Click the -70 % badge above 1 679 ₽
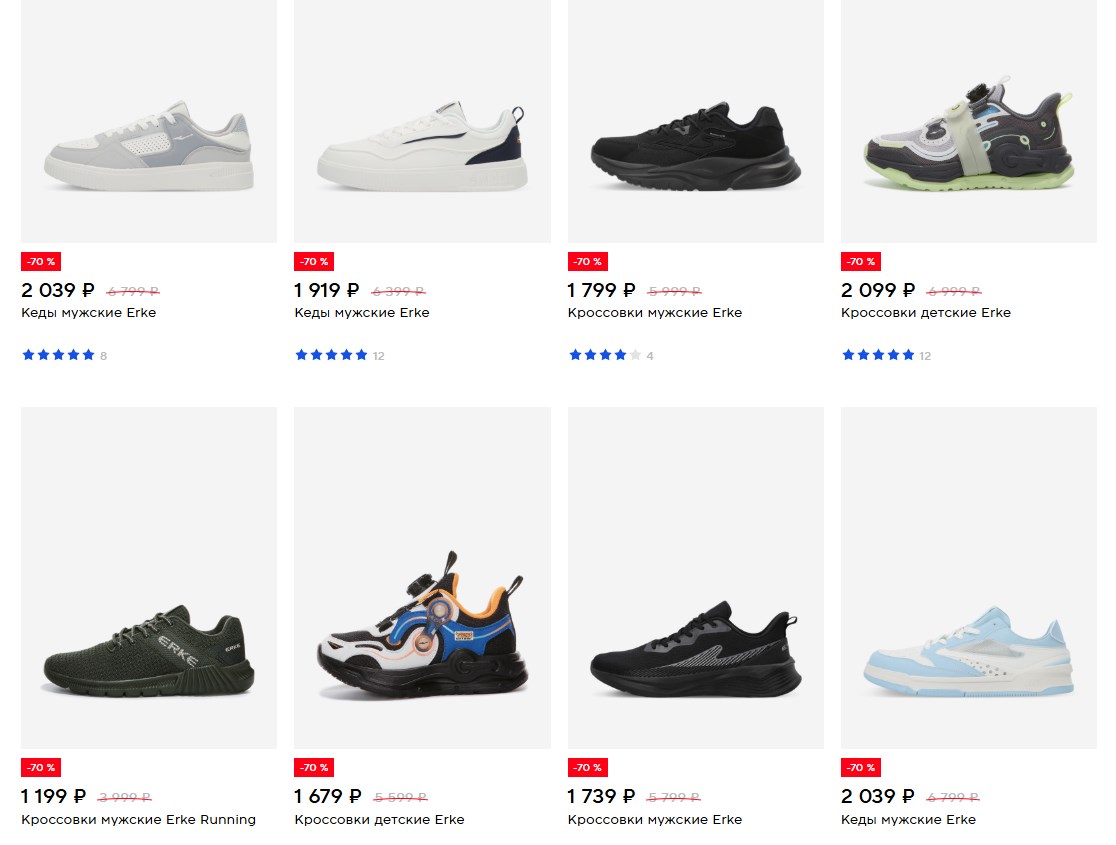The height and width of the screenshot is (845, 1116). pos(314,767)
